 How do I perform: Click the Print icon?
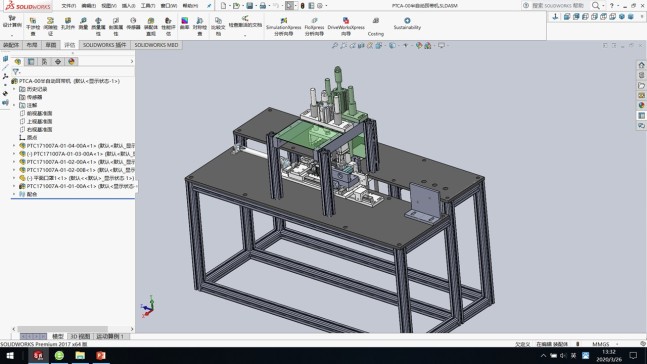point(262,6)
